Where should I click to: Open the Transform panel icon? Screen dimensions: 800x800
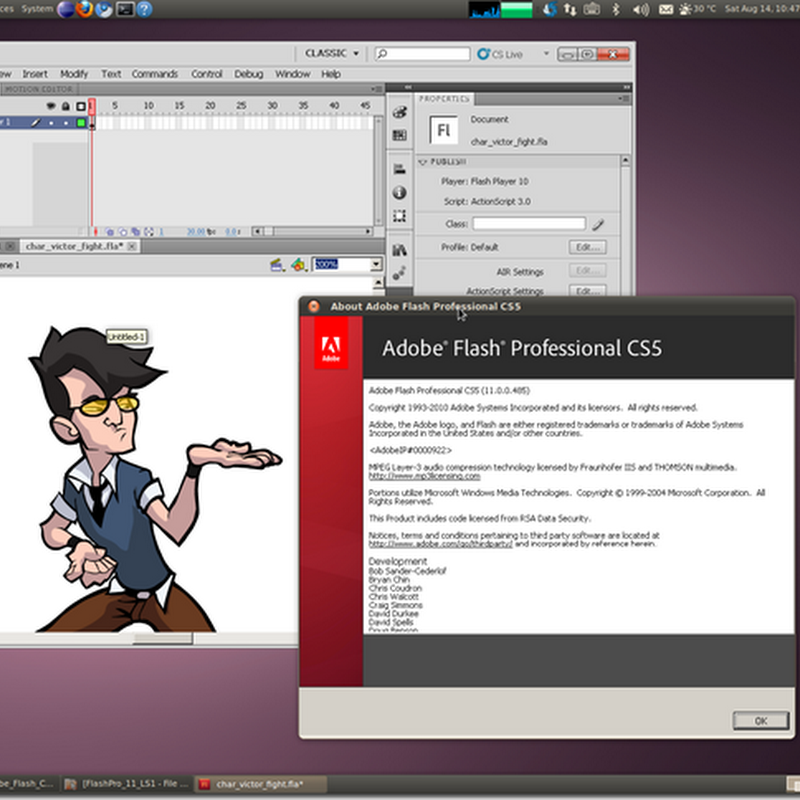click(x=399, y=216)
